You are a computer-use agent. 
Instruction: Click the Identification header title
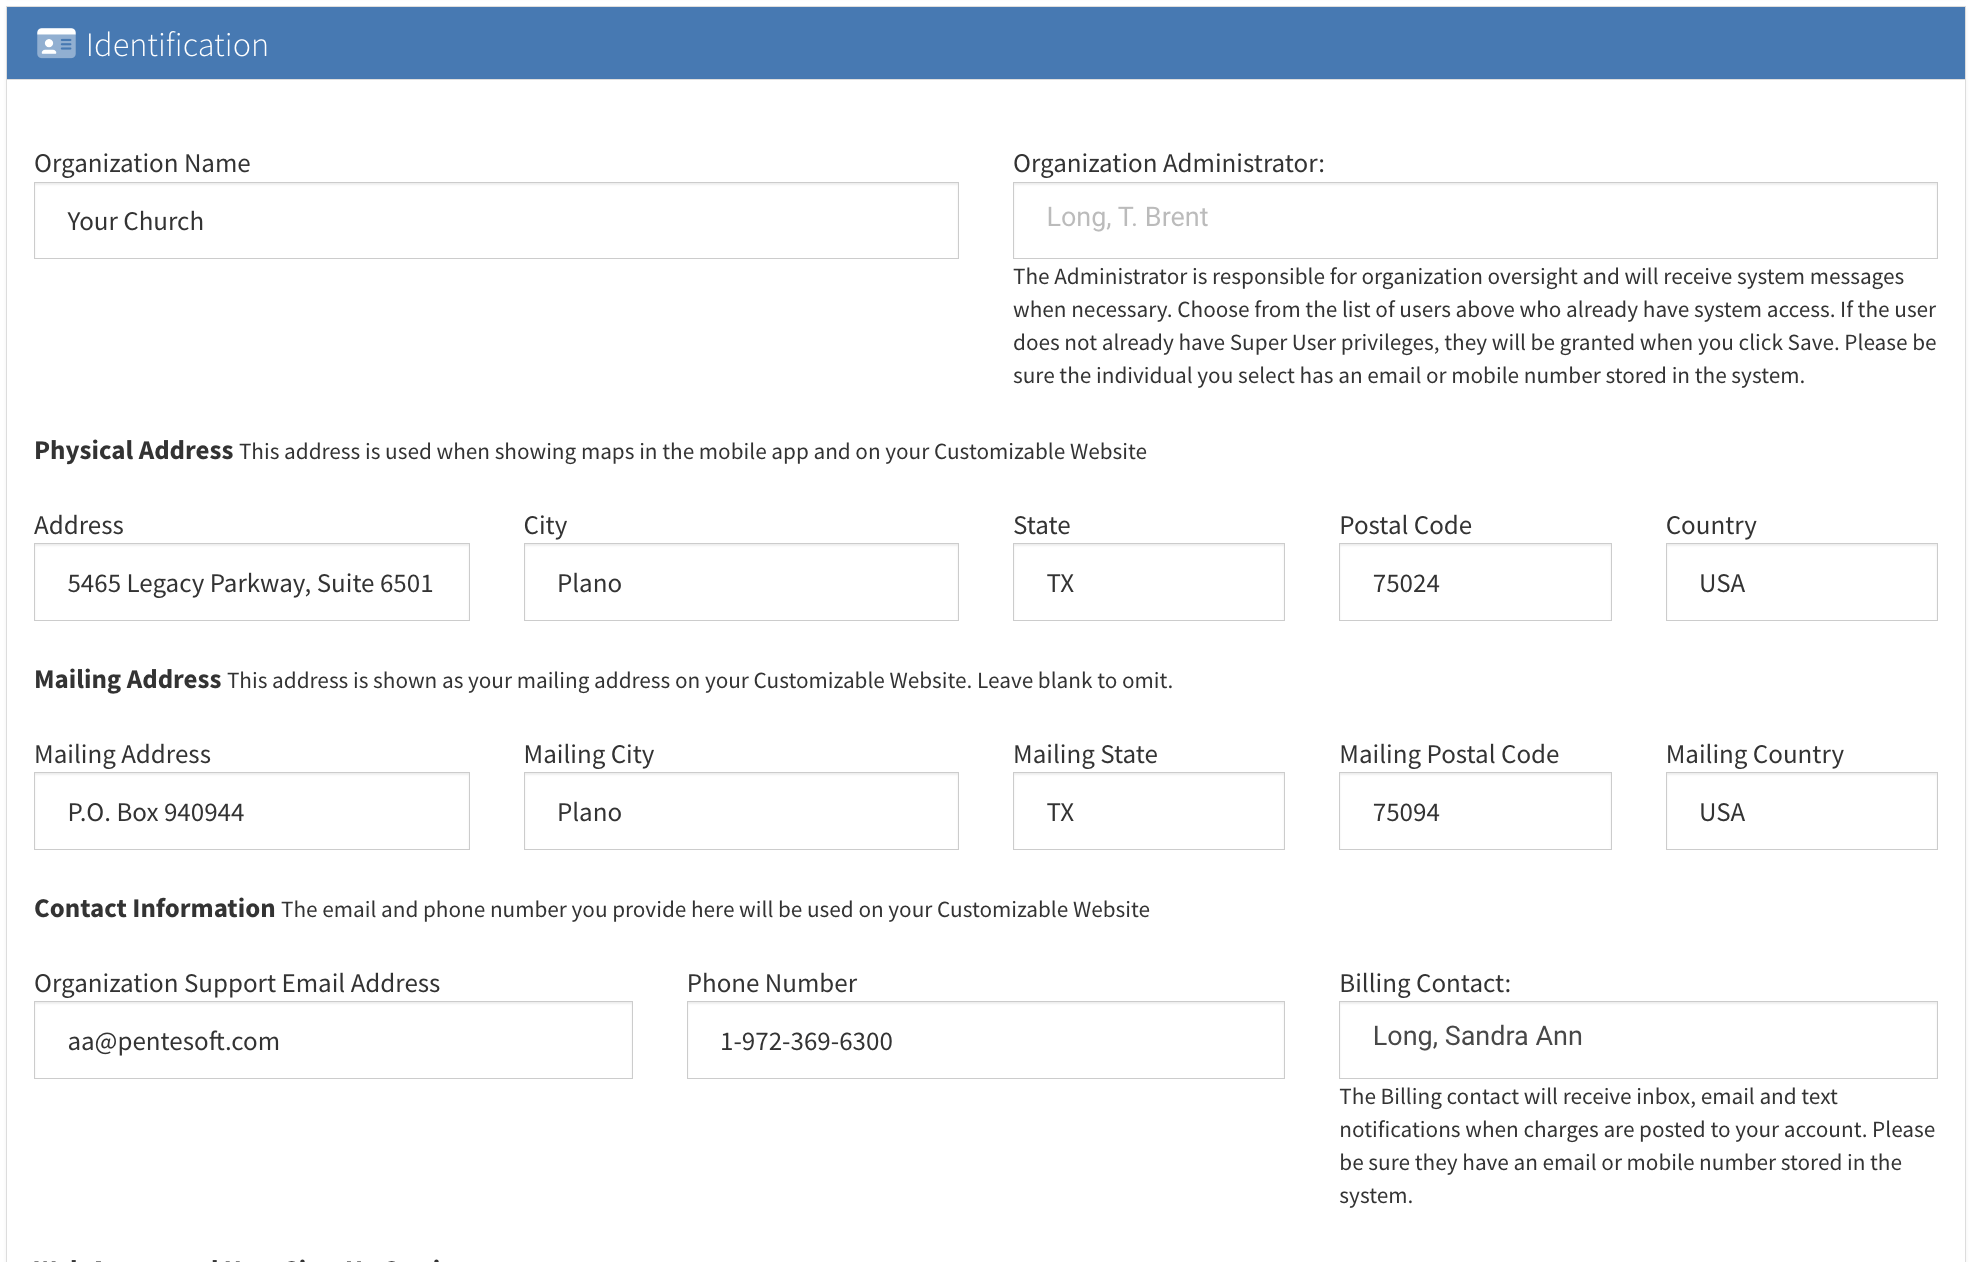(177, 45)
